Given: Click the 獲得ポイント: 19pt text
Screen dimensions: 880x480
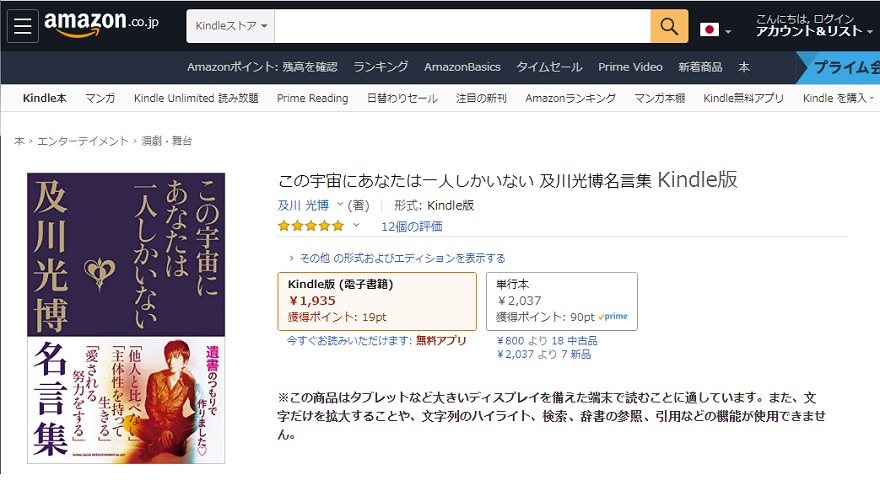Looking at the screenshot, I should click(x=337, y=317).
